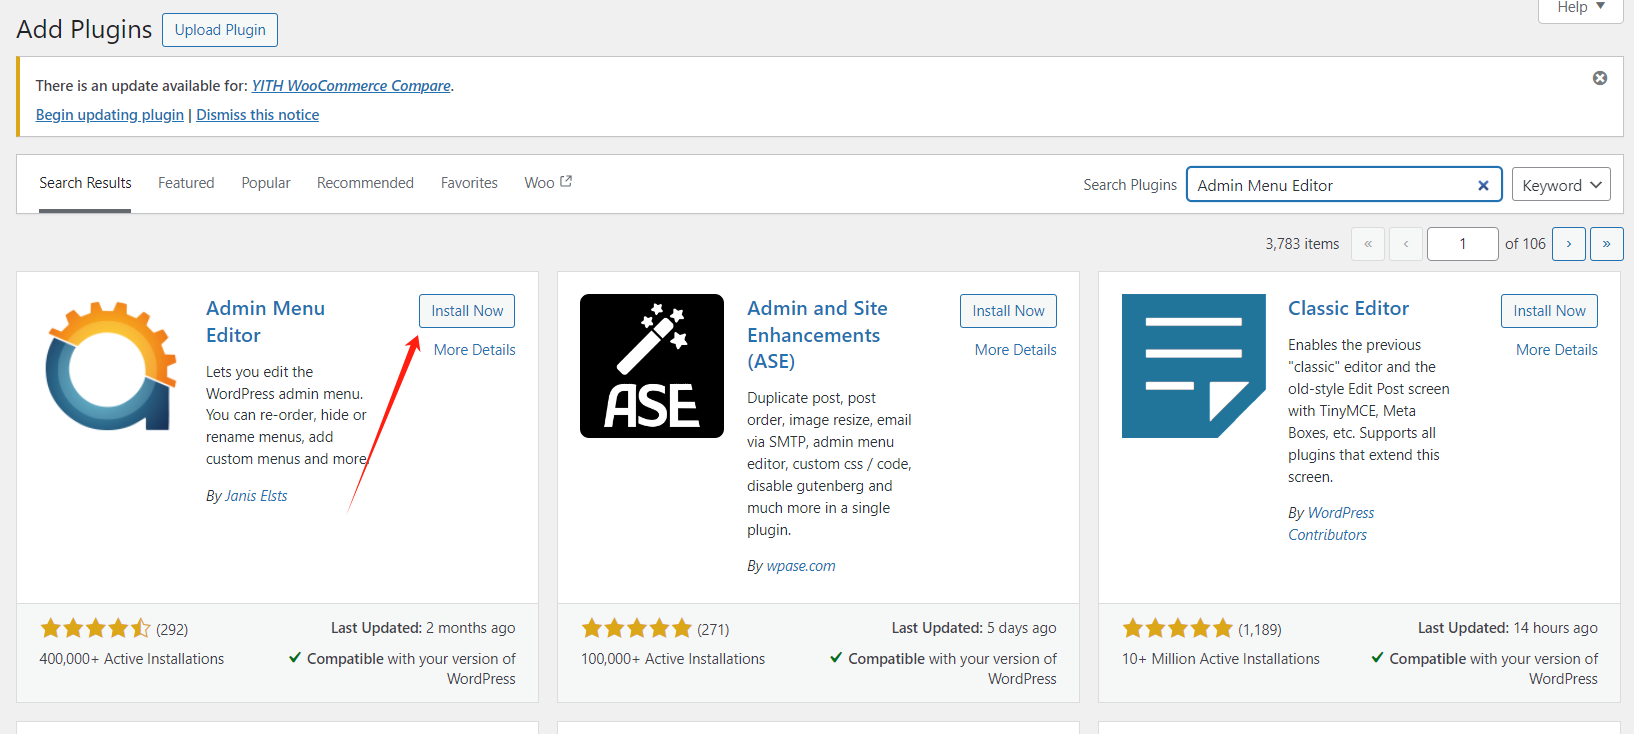Click the current page number field
Viewport: 1634px width, 734px height.
1462,244
